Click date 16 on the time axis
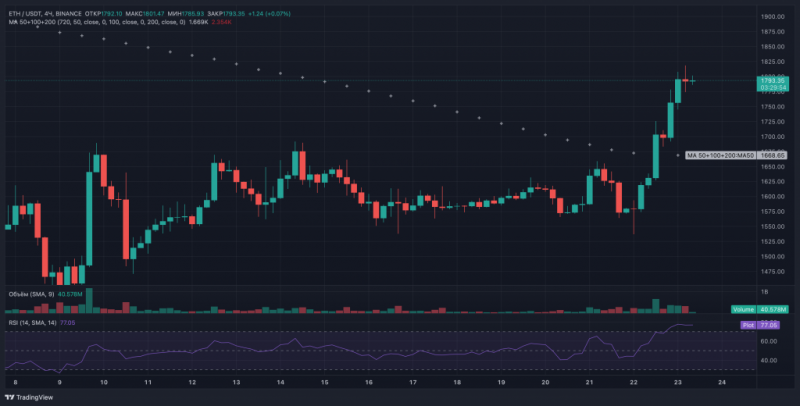 (x=368, y=383)
